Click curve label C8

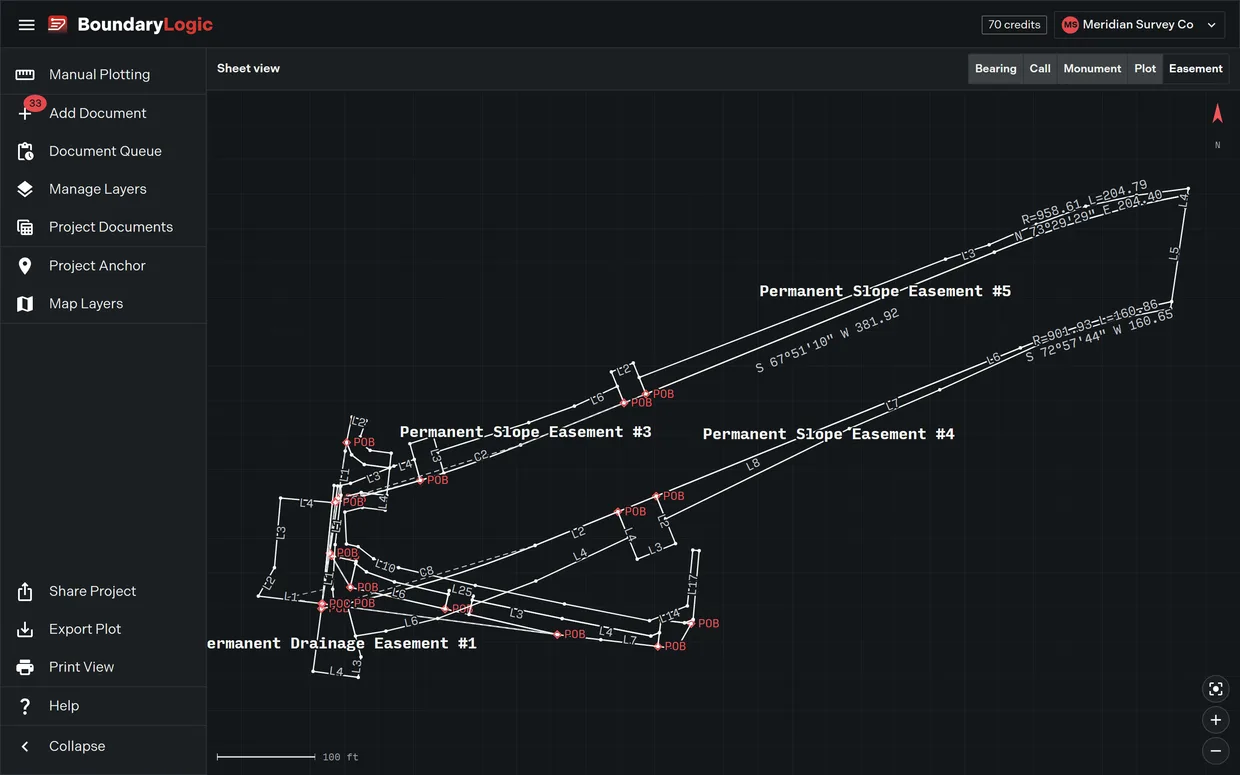pyautogui.click(x=426, y=572)
